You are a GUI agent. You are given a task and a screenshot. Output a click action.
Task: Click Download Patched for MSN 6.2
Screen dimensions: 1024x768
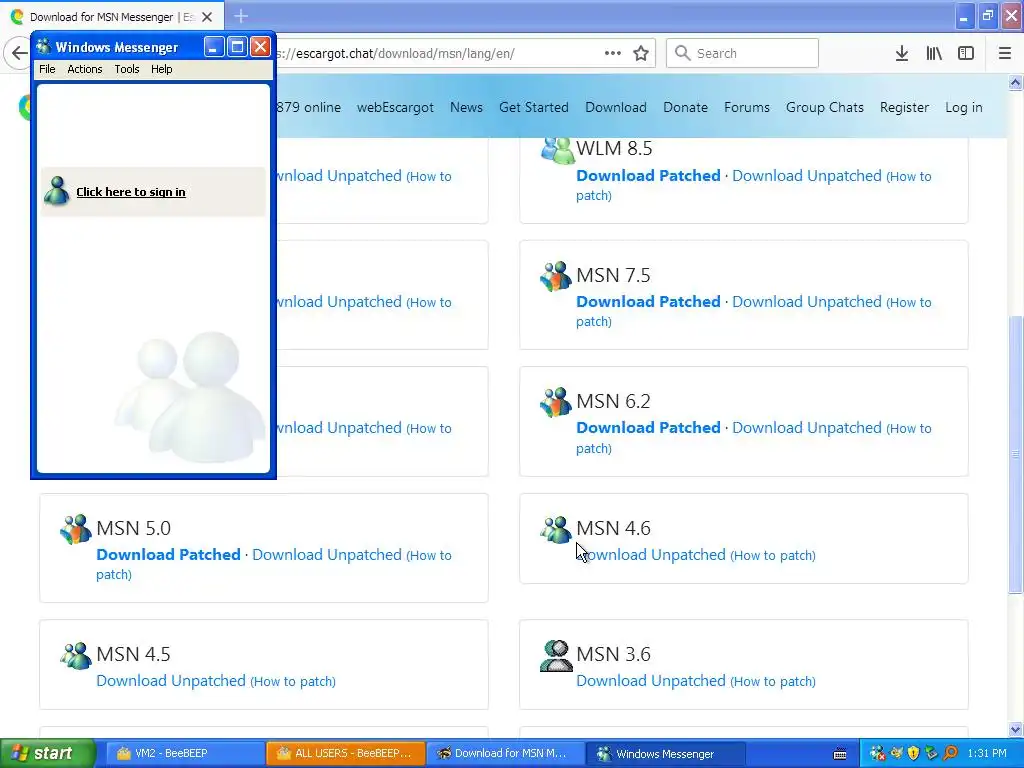(x=648, y=428)
